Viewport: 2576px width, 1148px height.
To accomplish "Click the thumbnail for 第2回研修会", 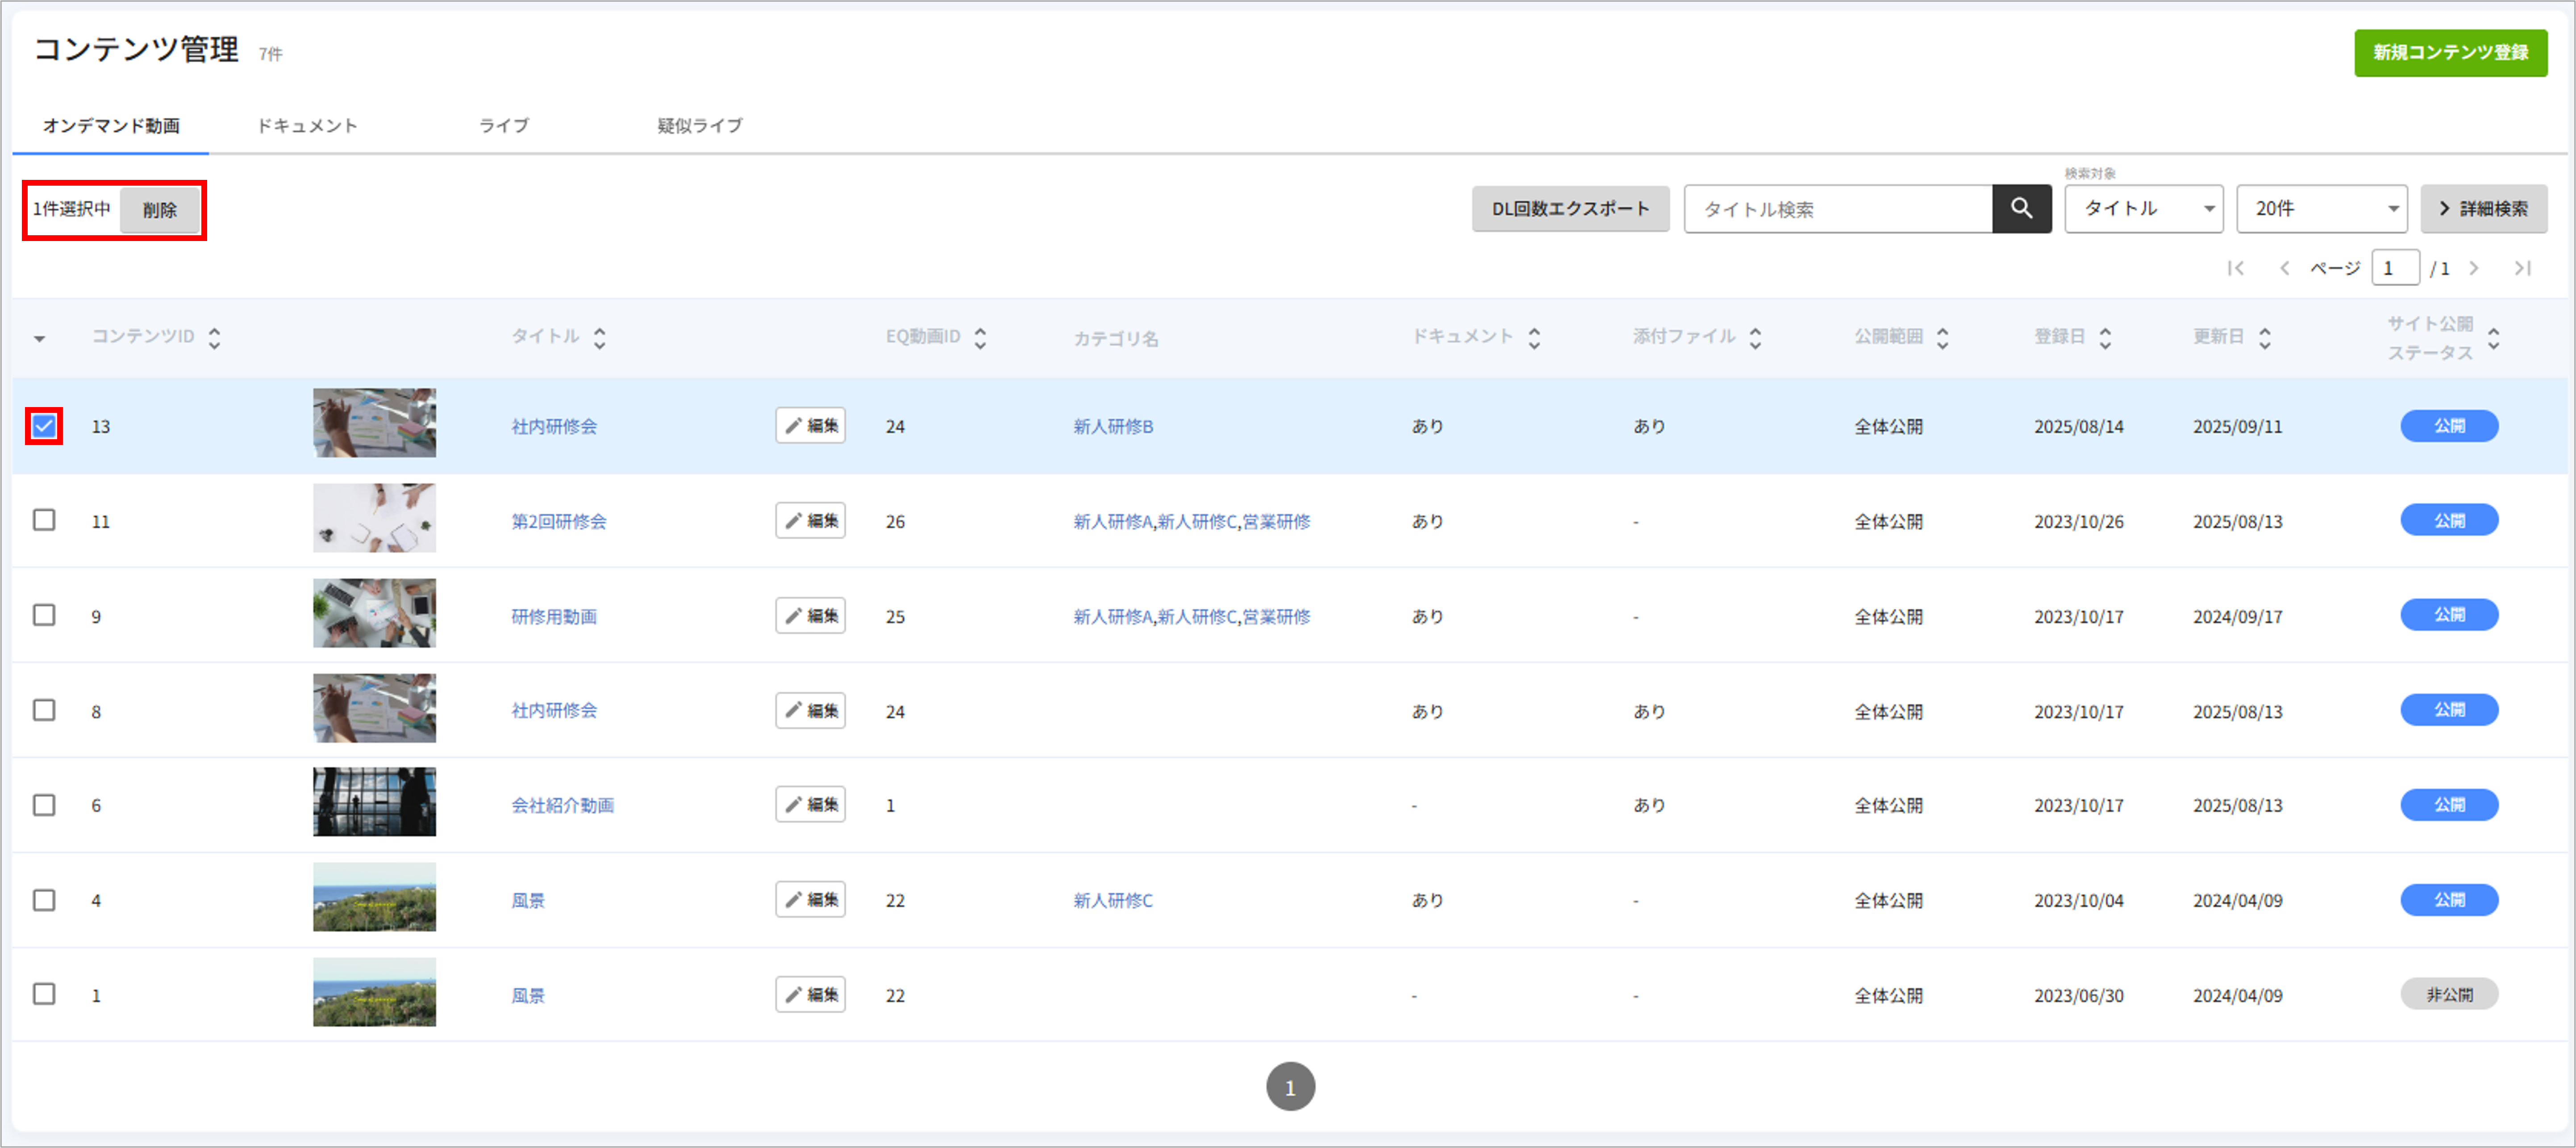I will 374,518.
